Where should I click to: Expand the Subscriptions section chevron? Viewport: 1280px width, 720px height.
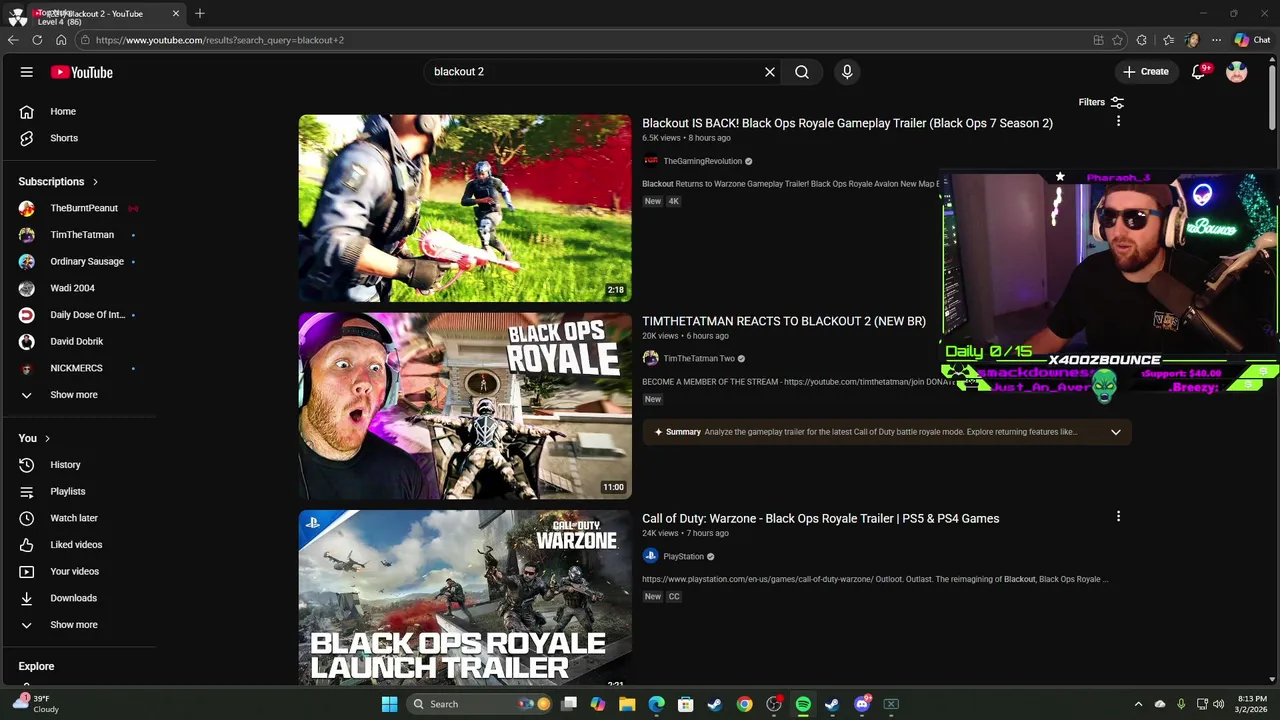[x=95, y=182]
